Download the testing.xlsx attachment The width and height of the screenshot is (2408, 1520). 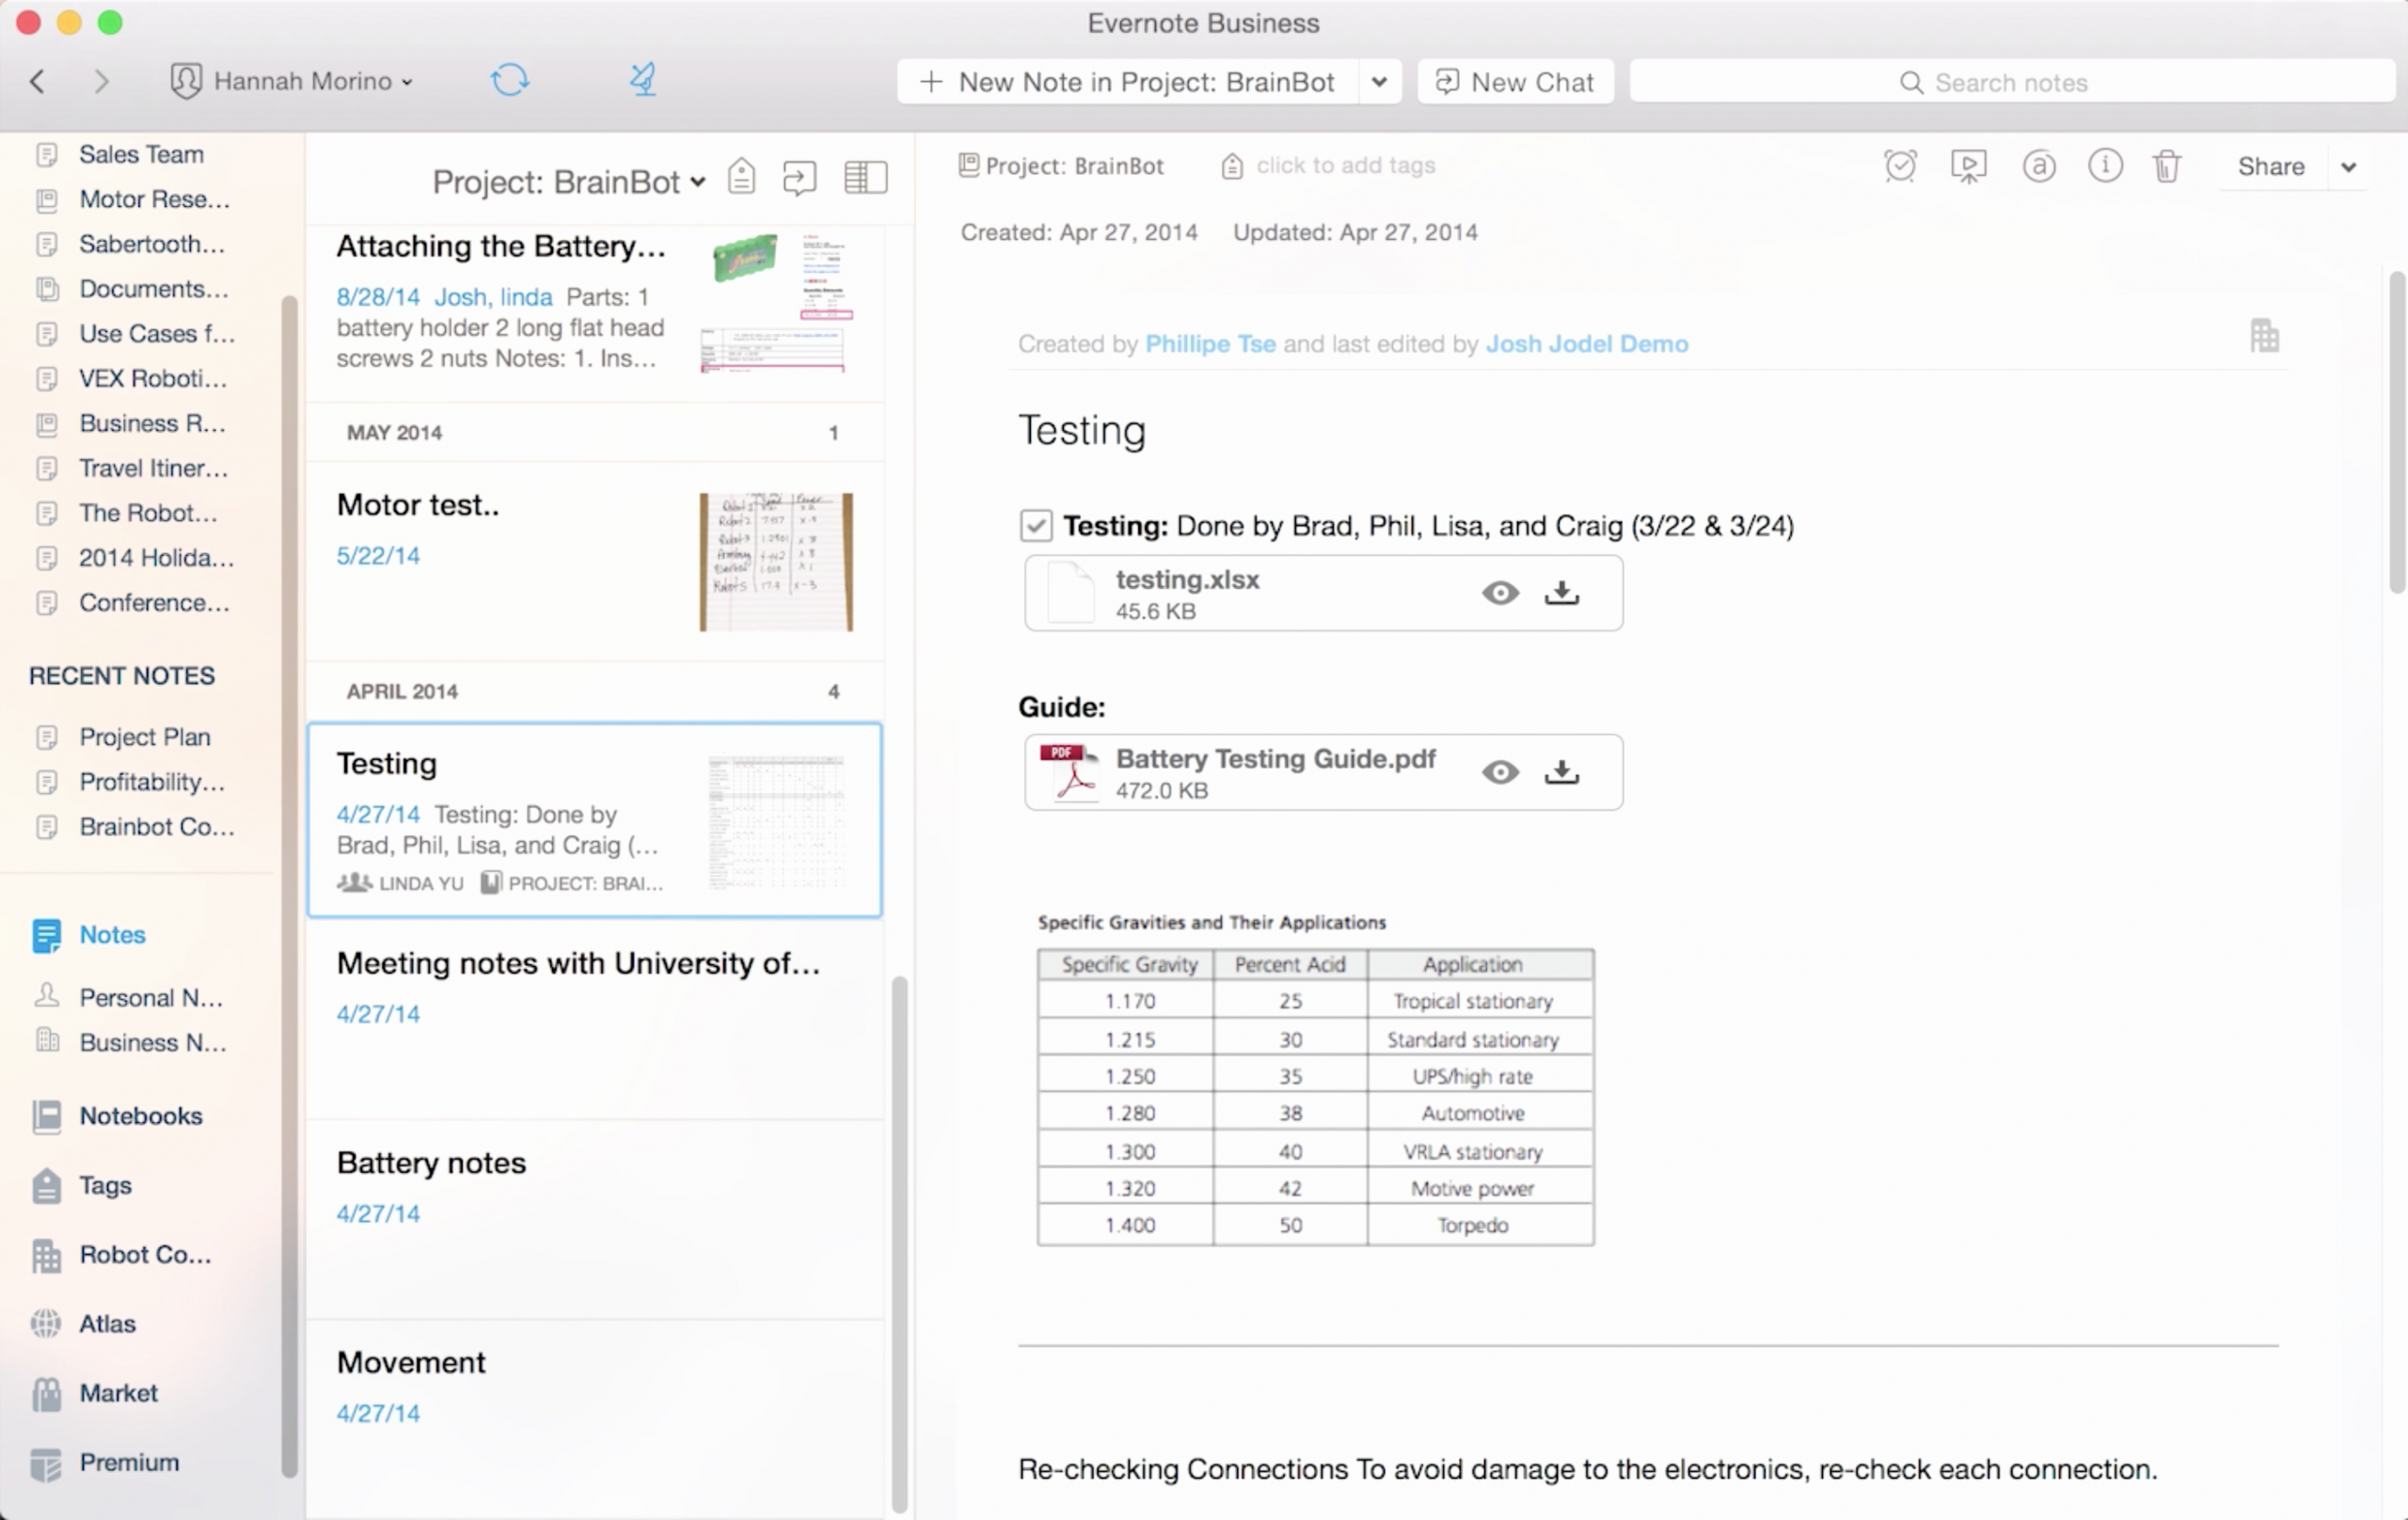(1561, 593)
